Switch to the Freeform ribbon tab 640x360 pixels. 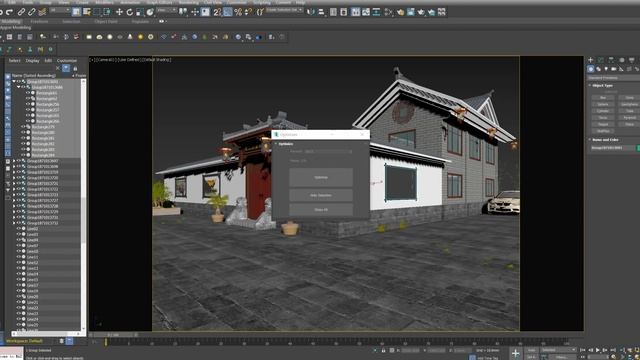(40, 22)
